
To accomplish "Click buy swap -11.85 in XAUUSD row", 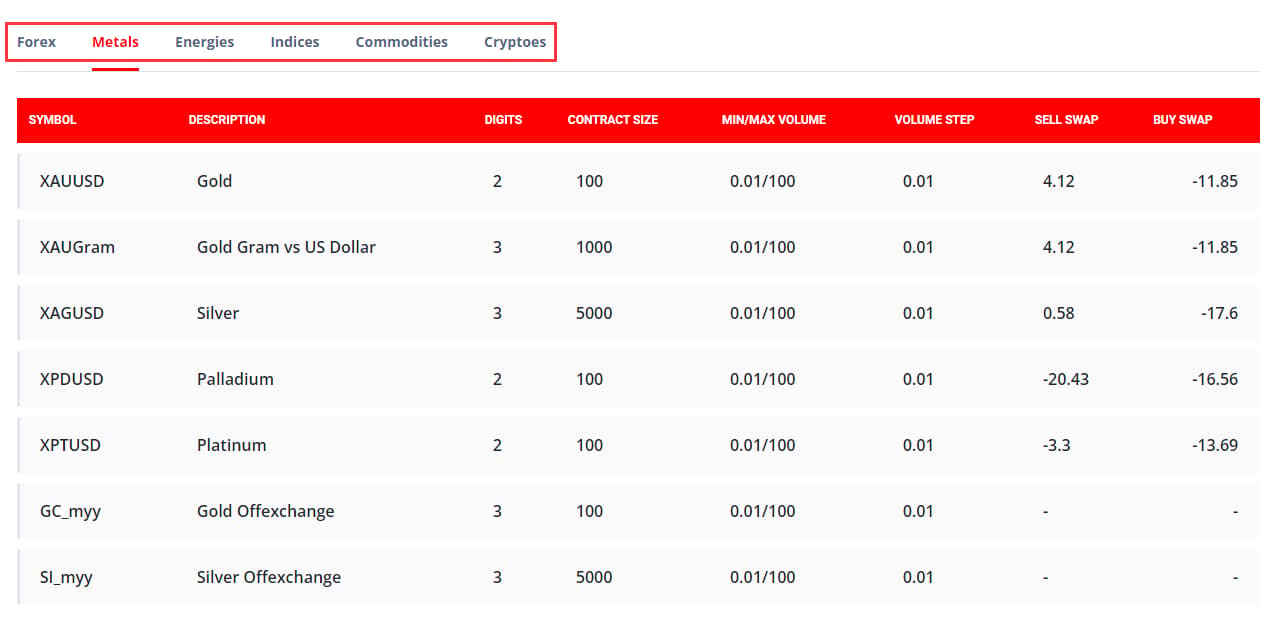I will pyautogui.click(x=1215, y=181).
